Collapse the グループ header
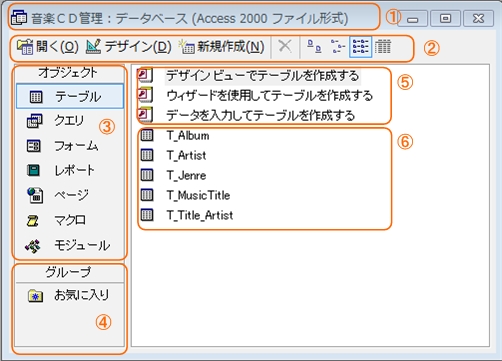The height and width of the screenshot is (361, 502). [x=70, y=273]
